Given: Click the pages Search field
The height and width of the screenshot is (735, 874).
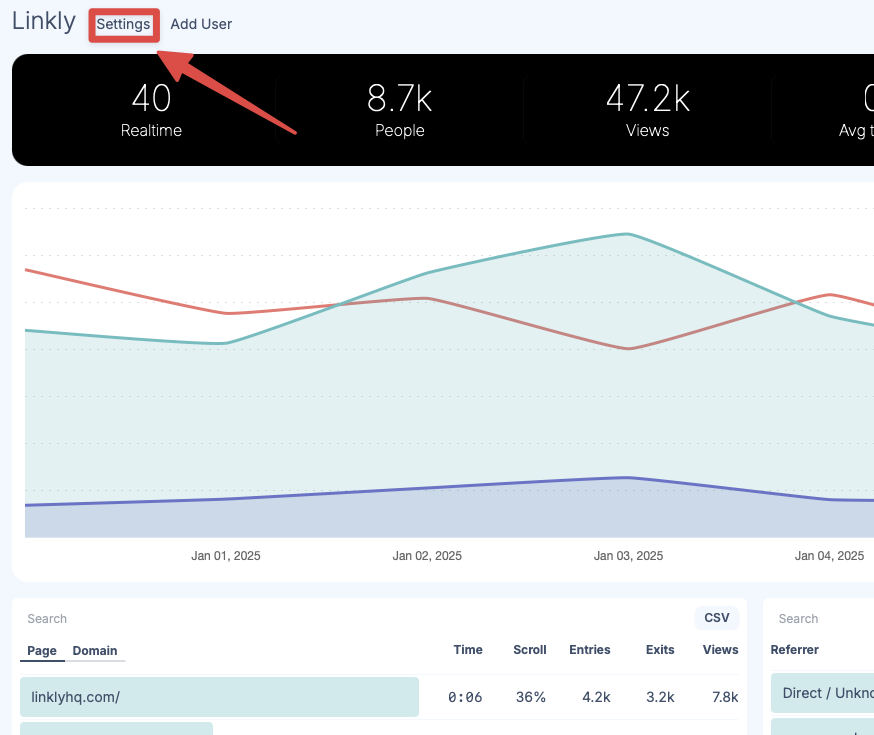Looking at the screenshot, I should click(x=100, y=618).
